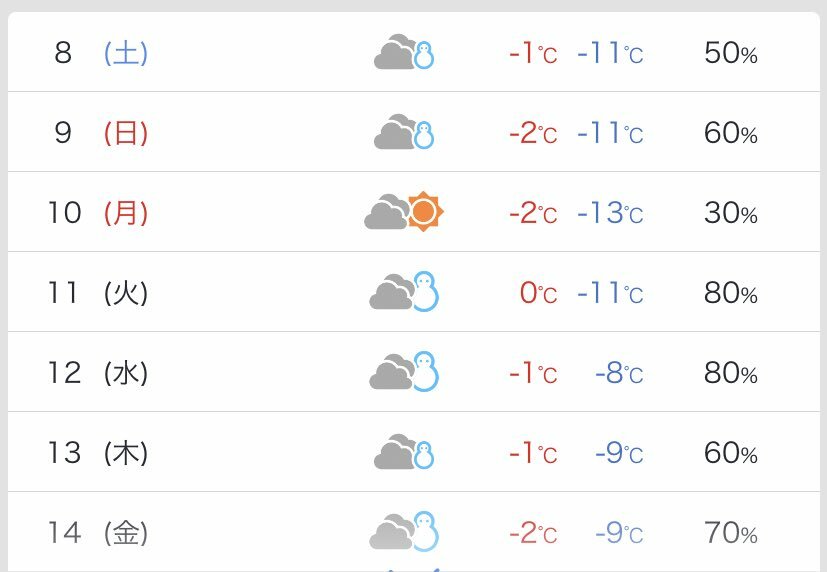The image size is (827, 572).
Task: Select the Friday (金) day 14 label
Action: [126, 533]
